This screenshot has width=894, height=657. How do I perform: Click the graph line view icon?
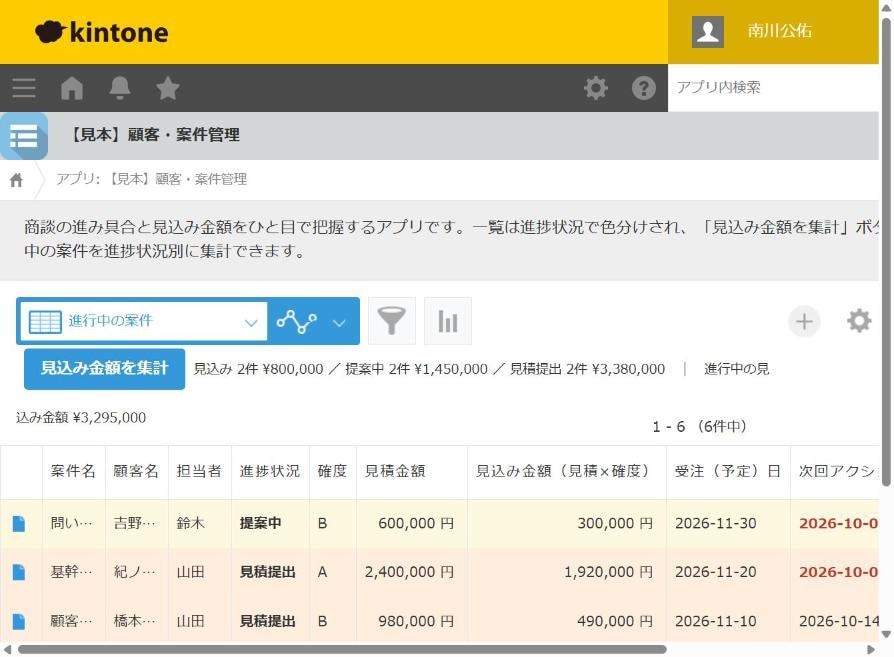coord(296,321)
